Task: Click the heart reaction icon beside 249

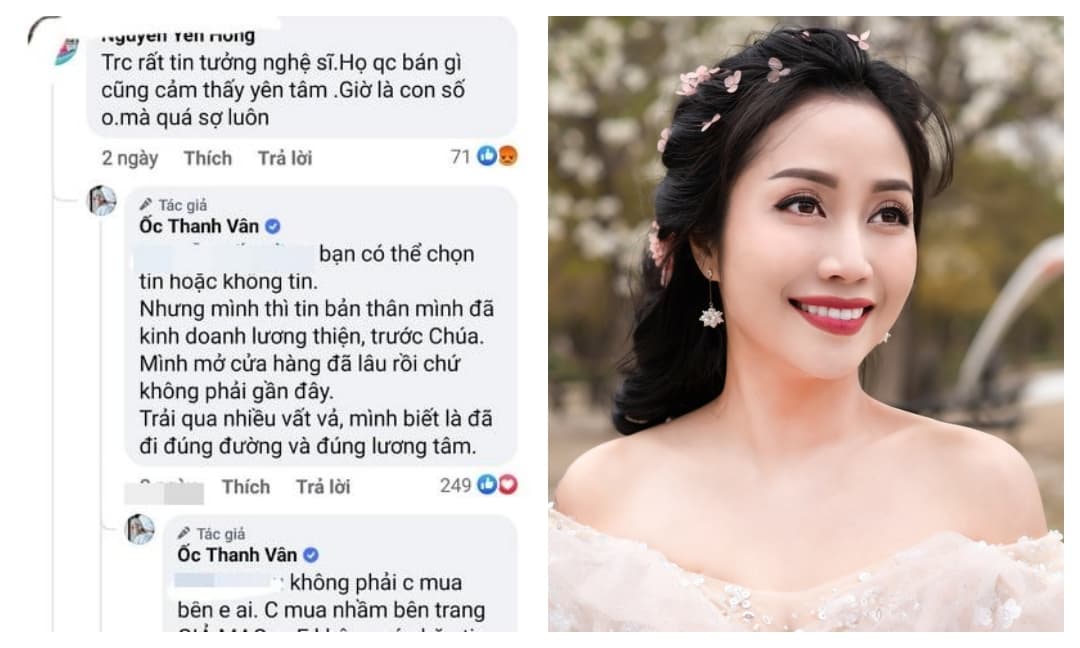Action: tap(508, 485)
